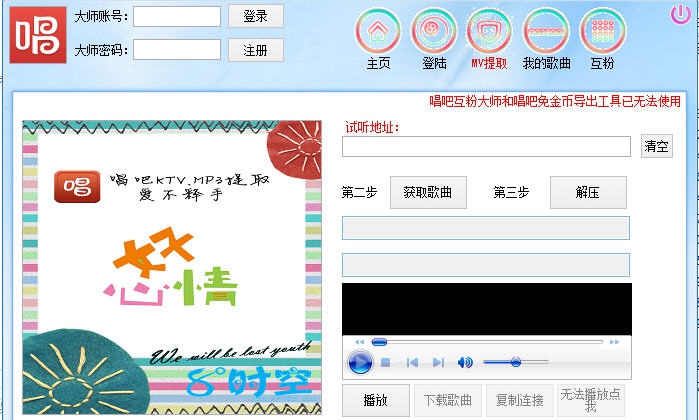The height and width of the screenshot is (420, 699).
Task: Click the 登录 login button
Action: [x=256, y=16]
